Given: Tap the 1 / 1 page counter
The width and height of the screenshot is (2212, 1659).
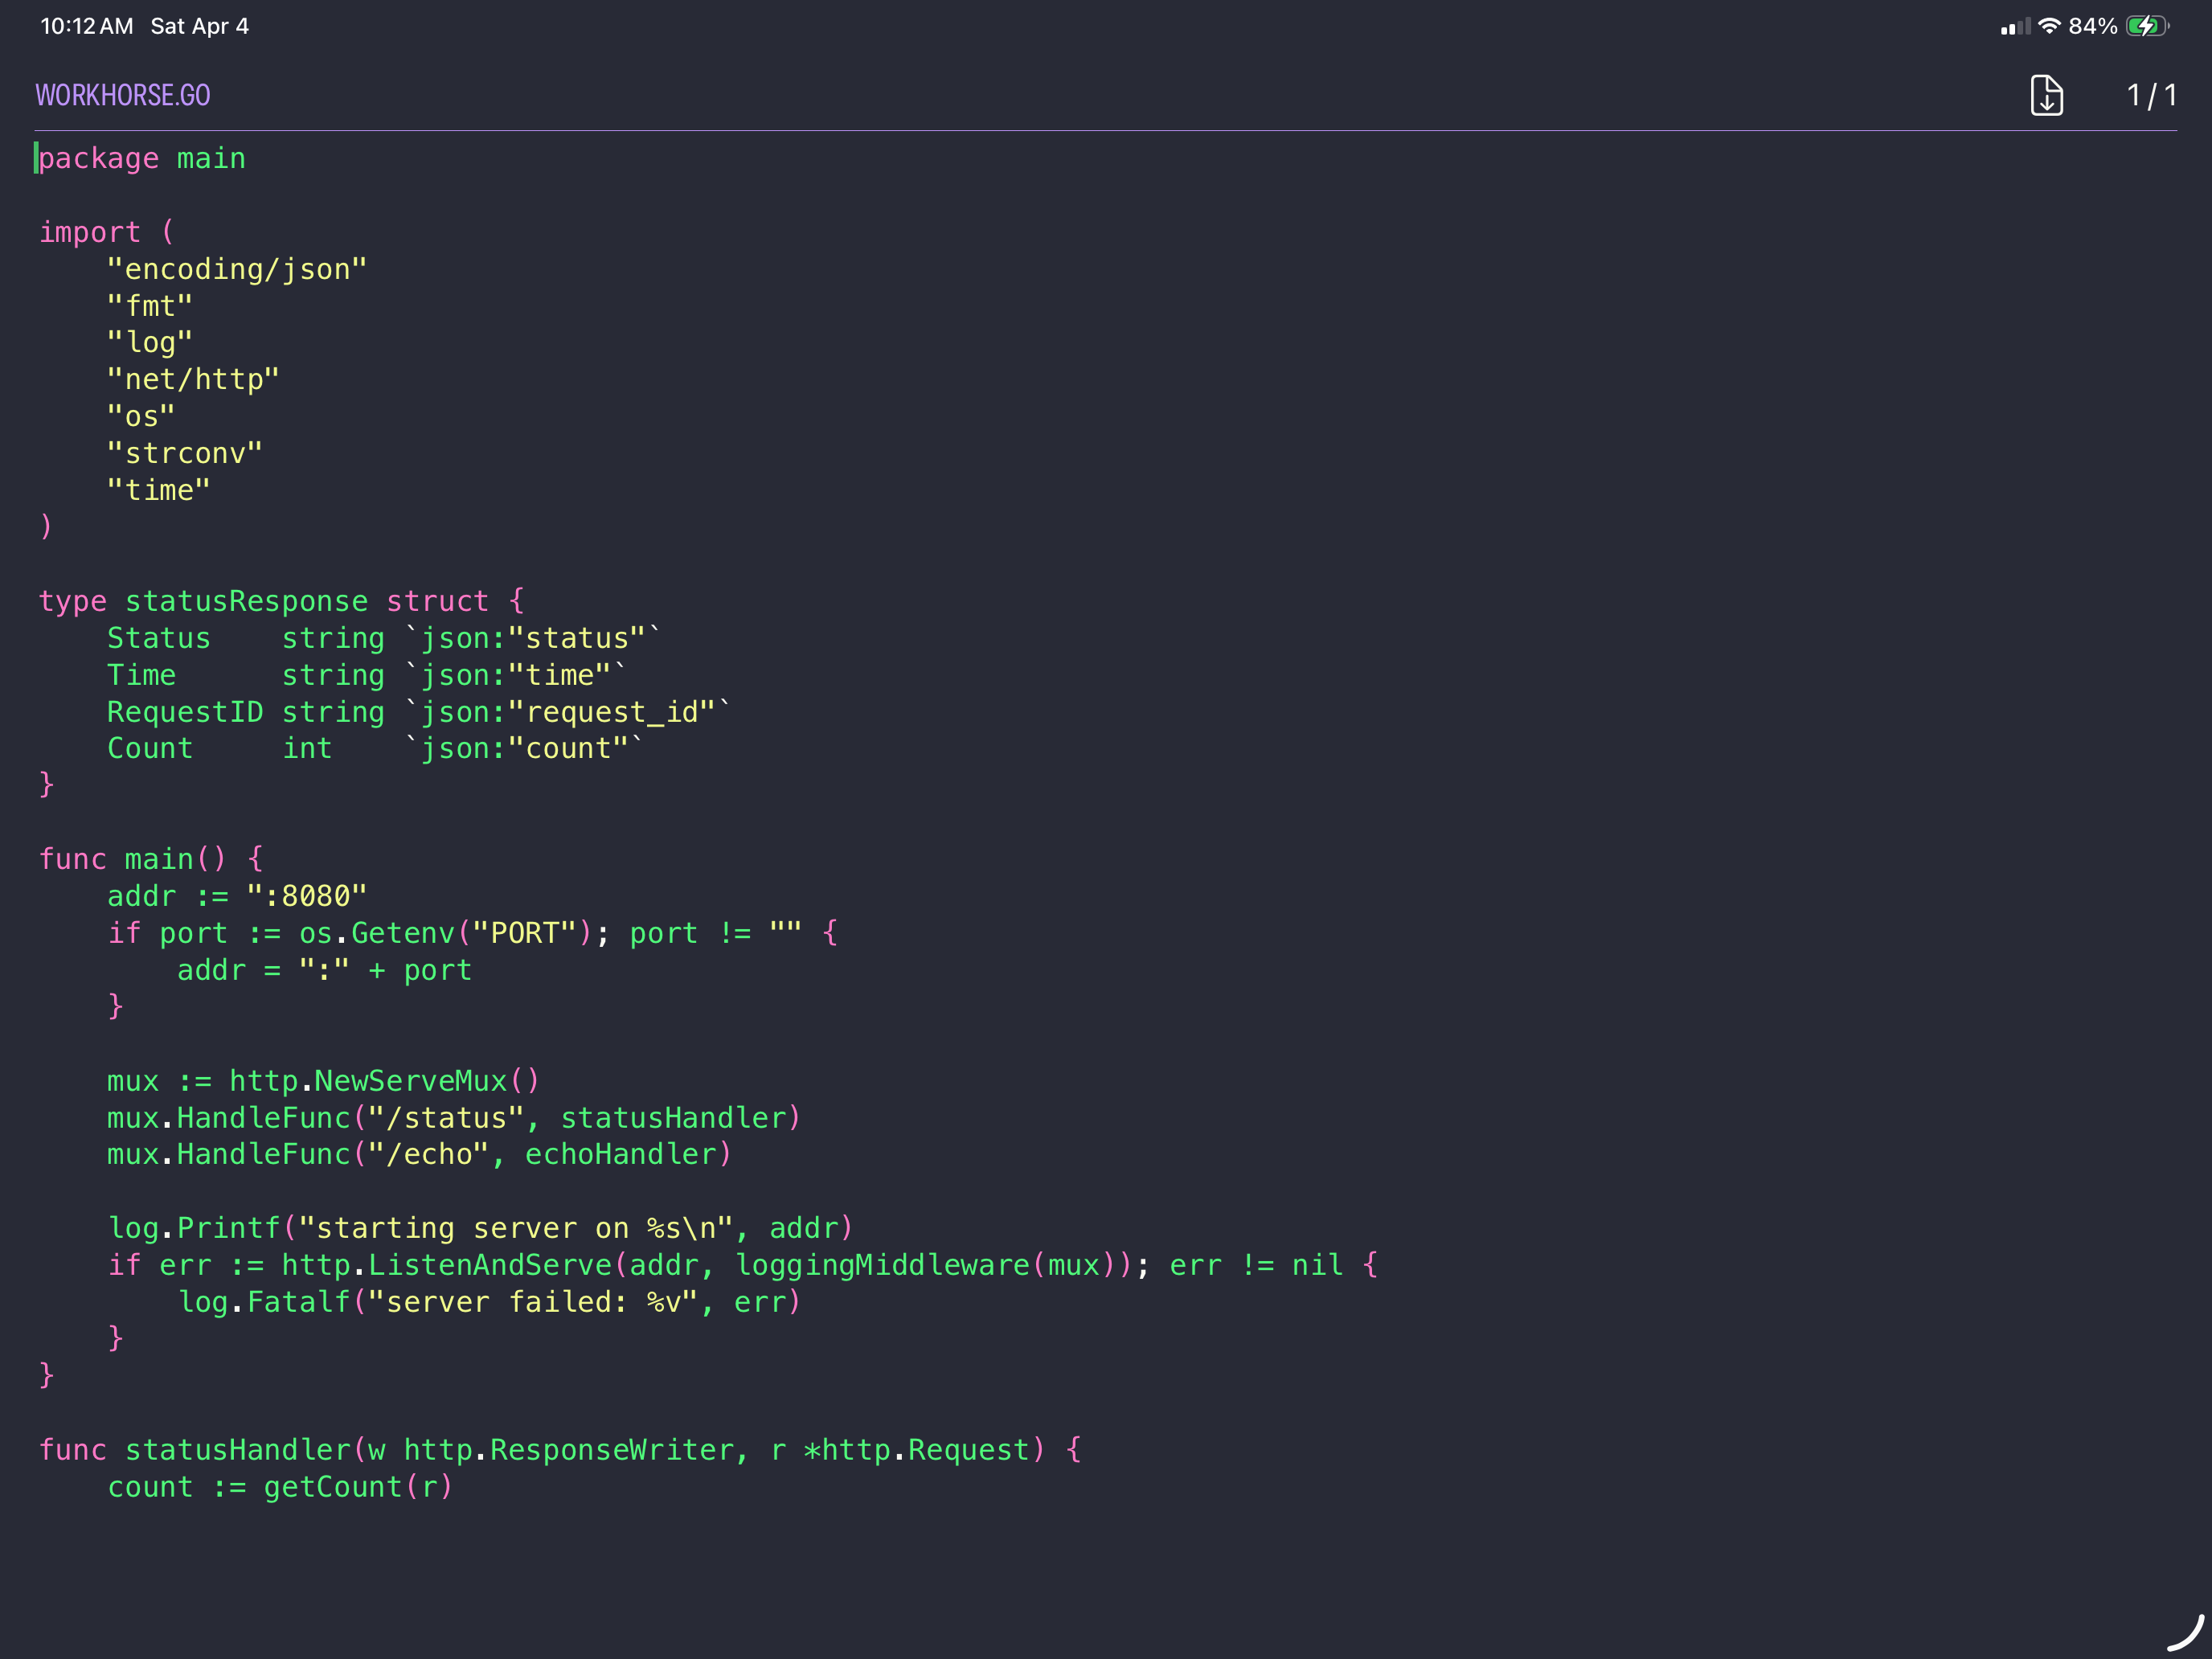Looking at the screenshot, I should click(2151, 95).
